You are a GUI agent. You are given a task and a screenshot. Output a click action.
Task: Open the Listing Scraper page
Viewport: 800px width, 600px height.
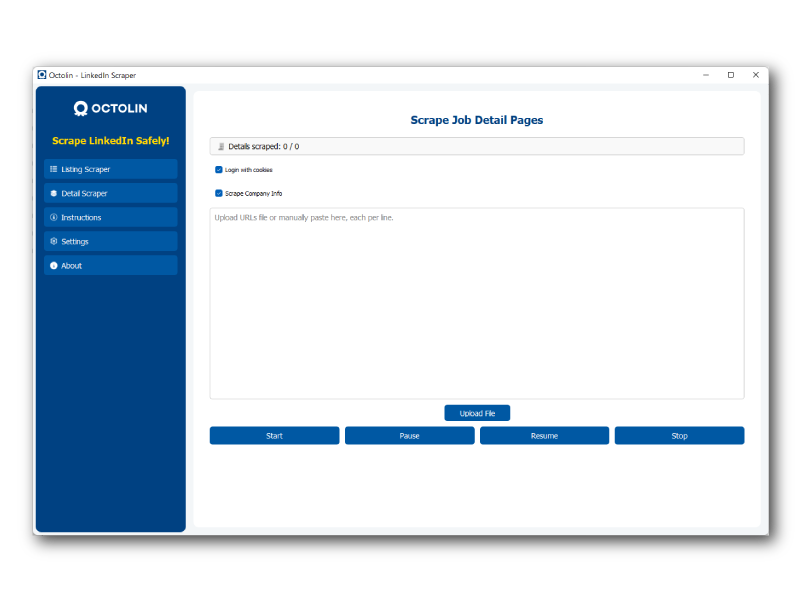(111, 169)
